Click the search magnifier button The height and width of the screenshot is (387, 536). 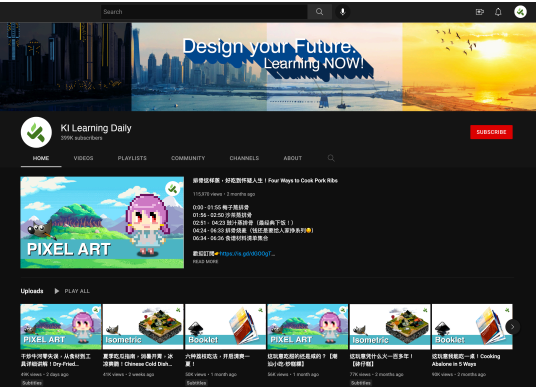point(319,12)
